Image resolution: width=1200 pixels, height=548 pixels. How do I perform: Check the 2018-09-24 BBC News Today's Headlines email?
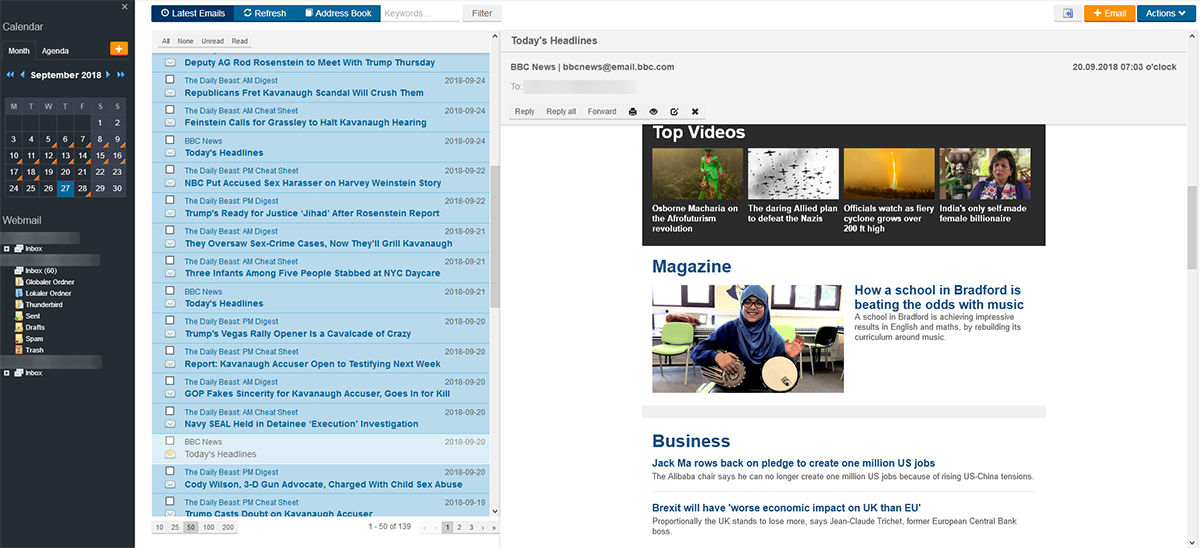coord(170,140)
